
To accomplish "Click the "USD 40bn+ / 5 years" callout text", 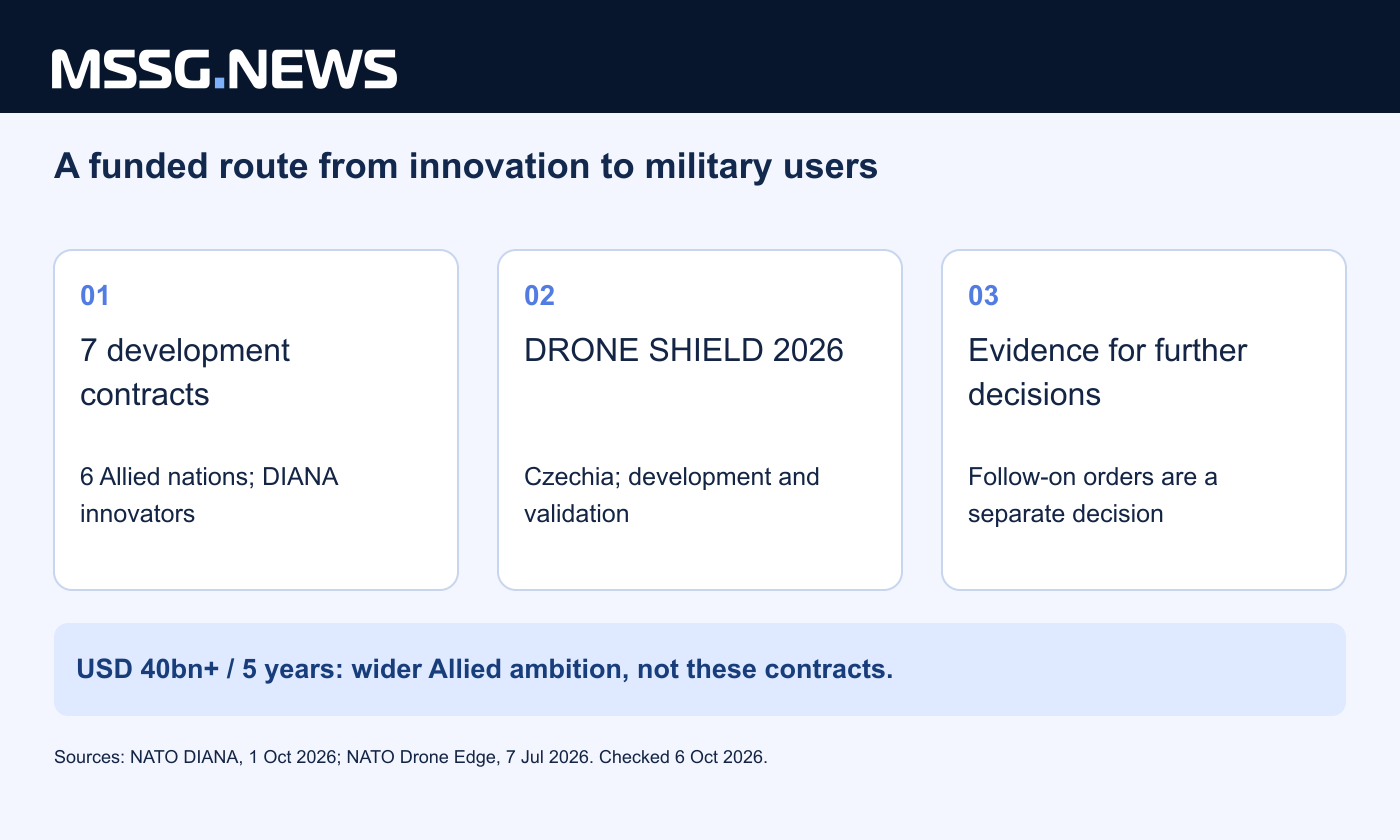I will [484, 669].
